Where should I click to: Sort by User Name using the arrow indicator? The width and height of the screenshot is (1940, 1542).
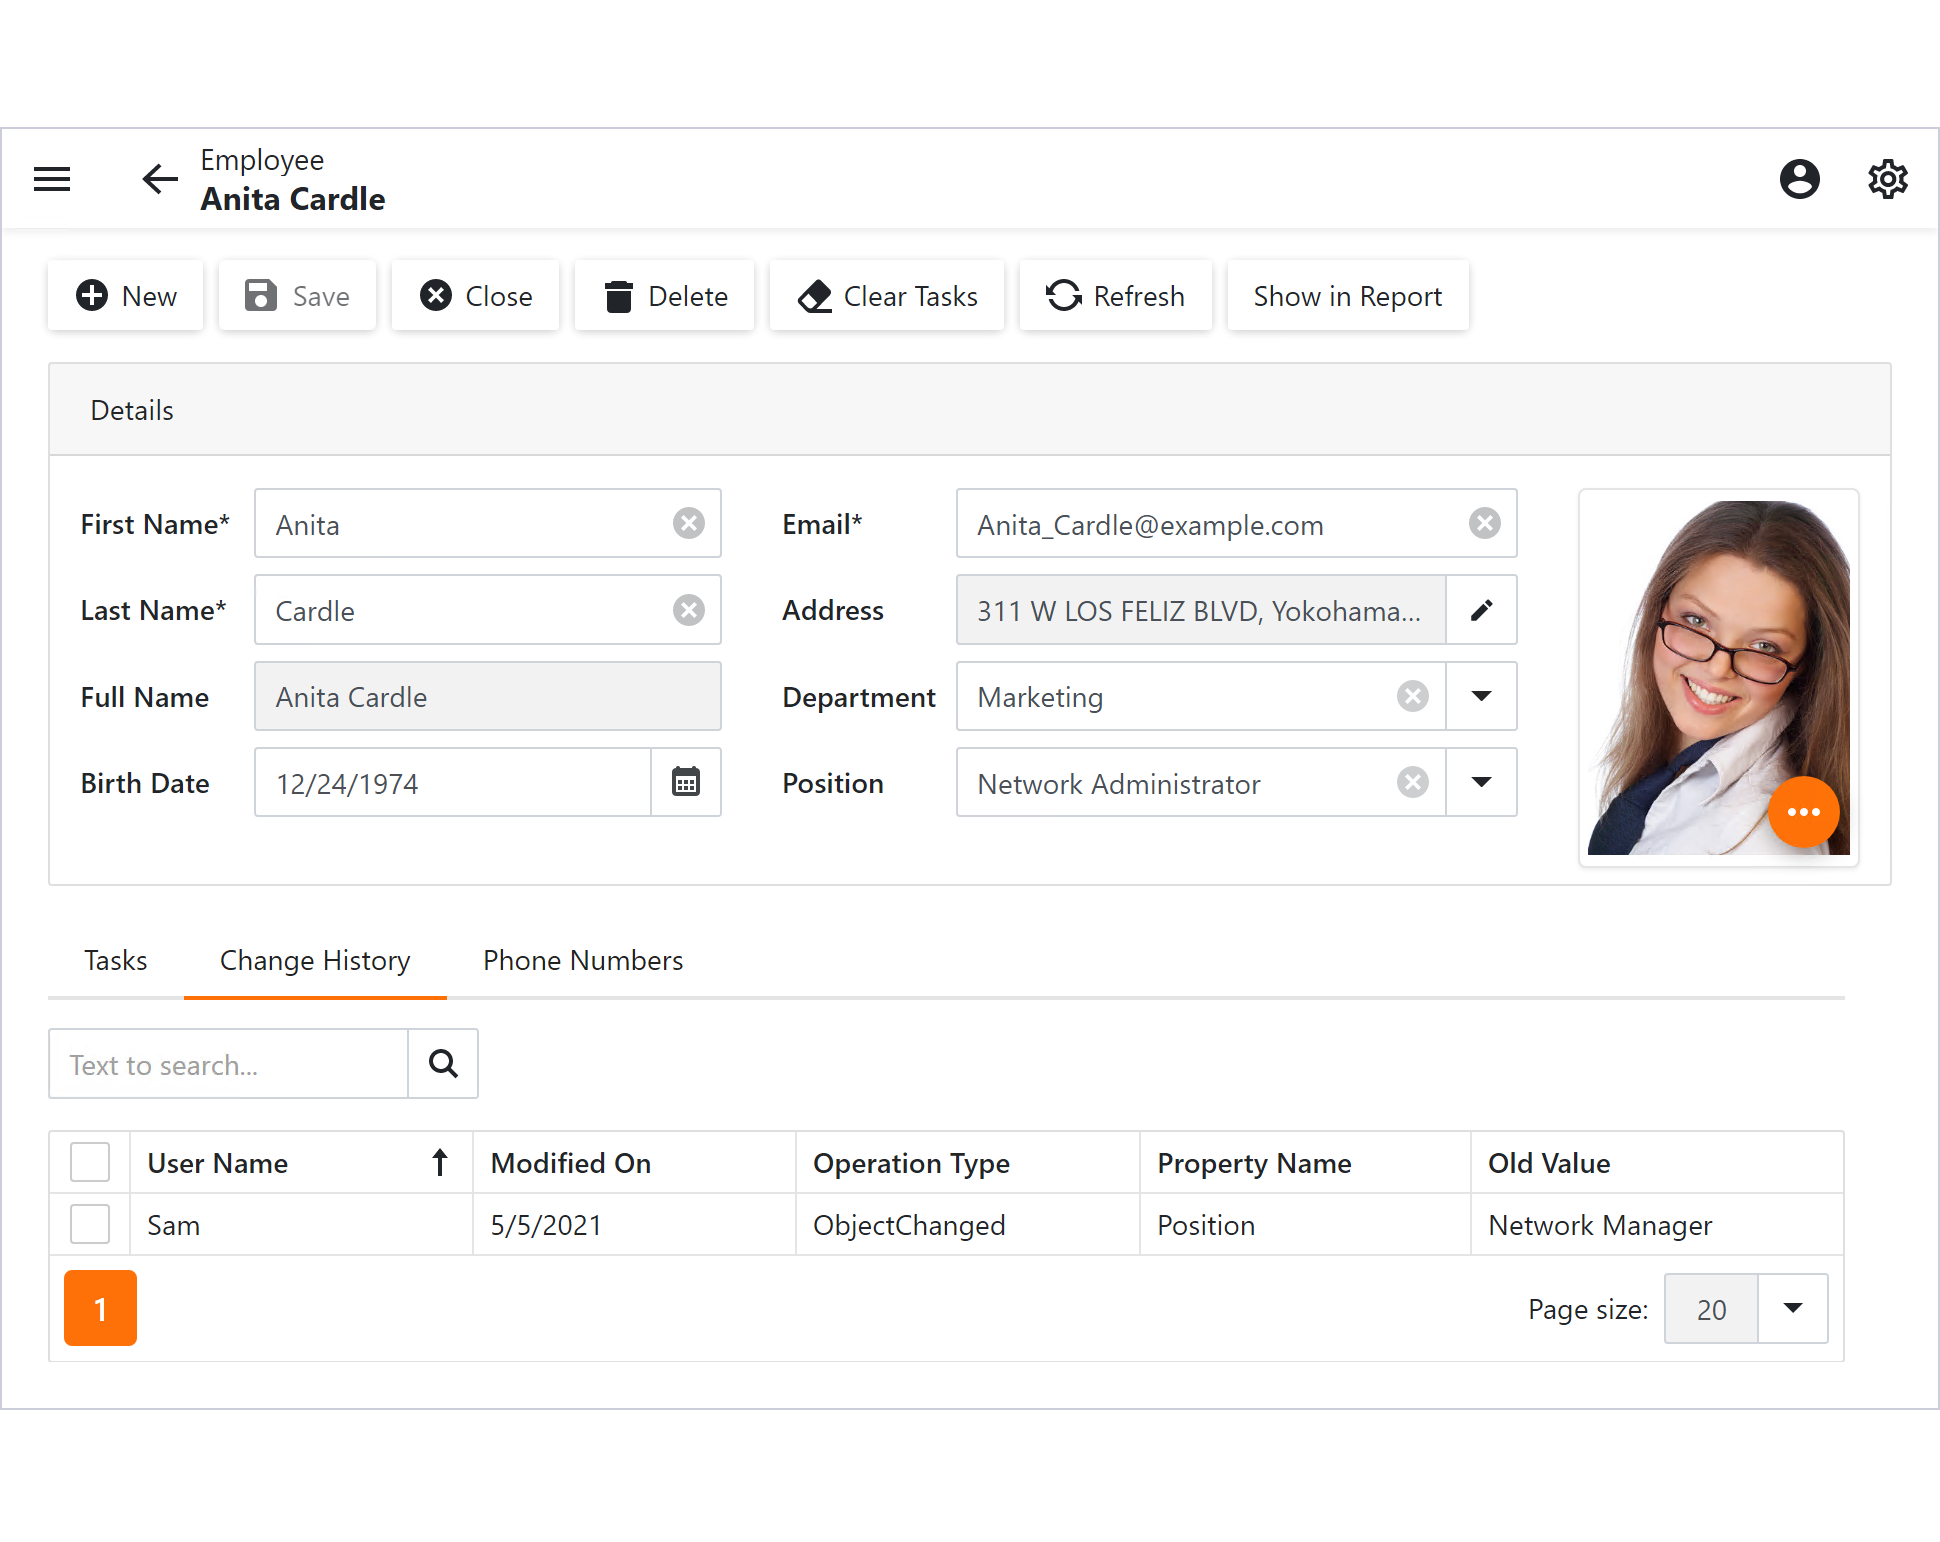pyautogui.click(x=440, y=1162)
